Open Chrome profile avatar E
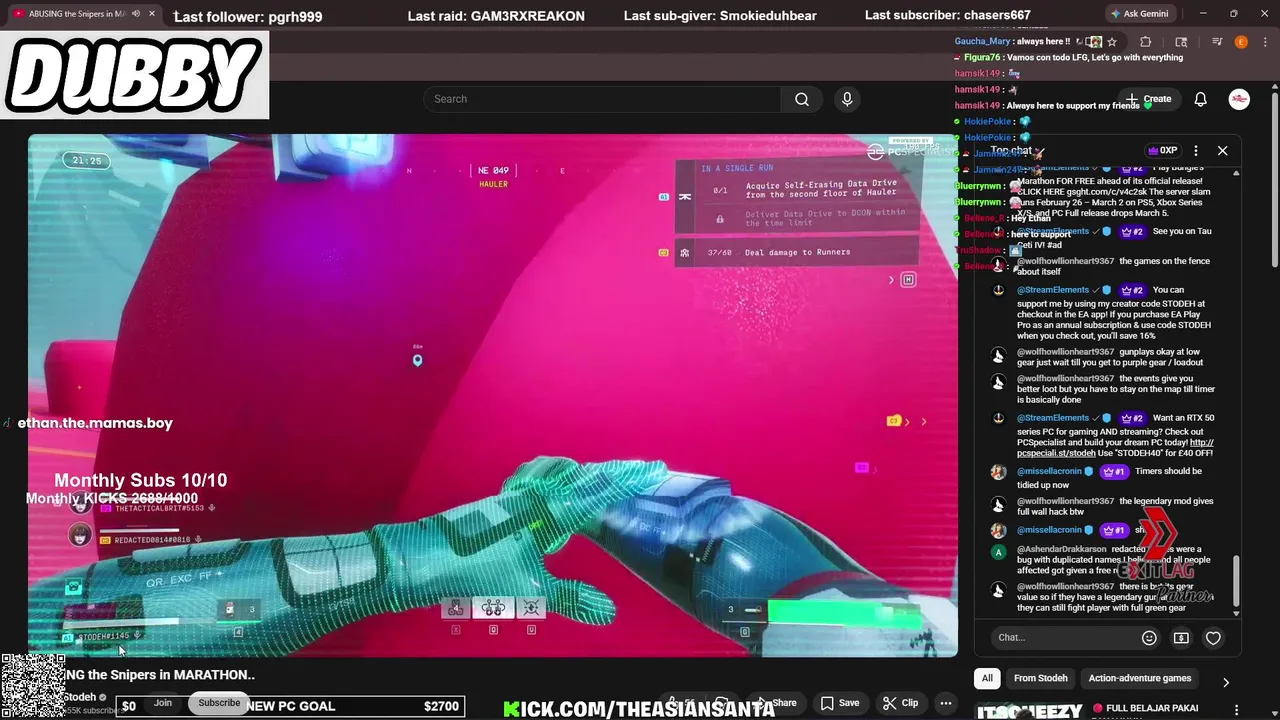1280x720 pixels. 1241,42
